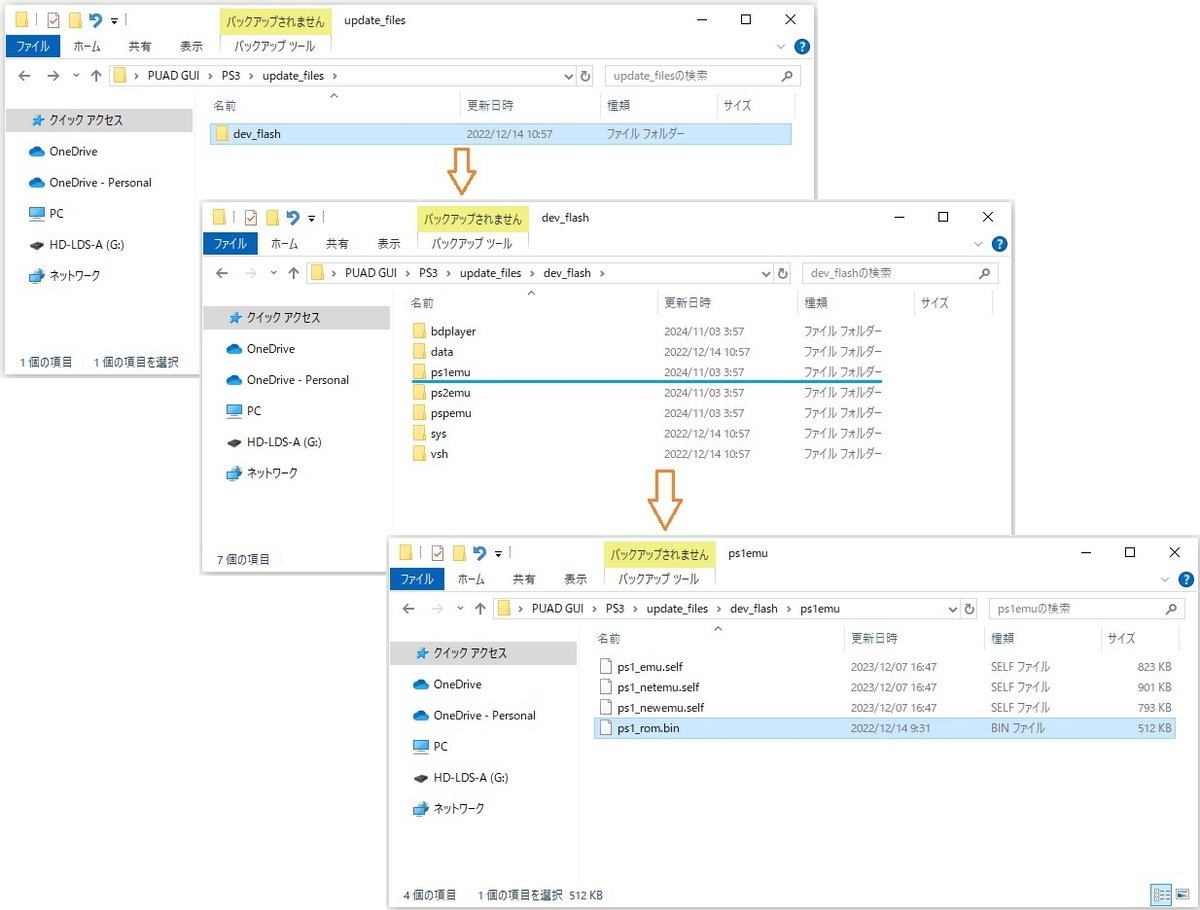Open address history dropdown in dev_flash window
Viewport: 1200px width, 910px height.
pos(767,272)
